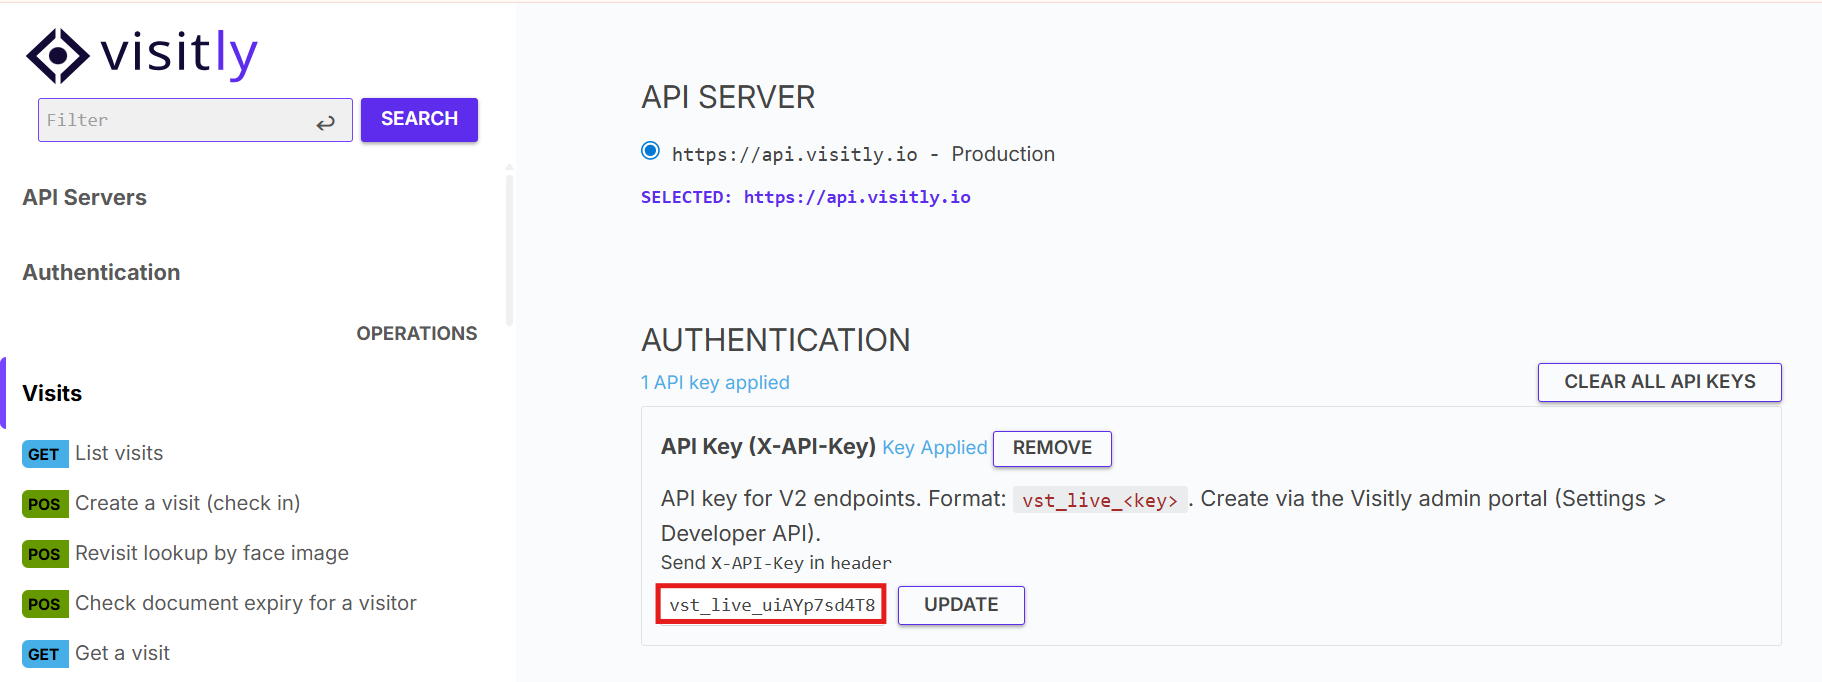Screen dimensions: 1822x682
Task: Remove the applied X-API-Key
Action: 1052,448
